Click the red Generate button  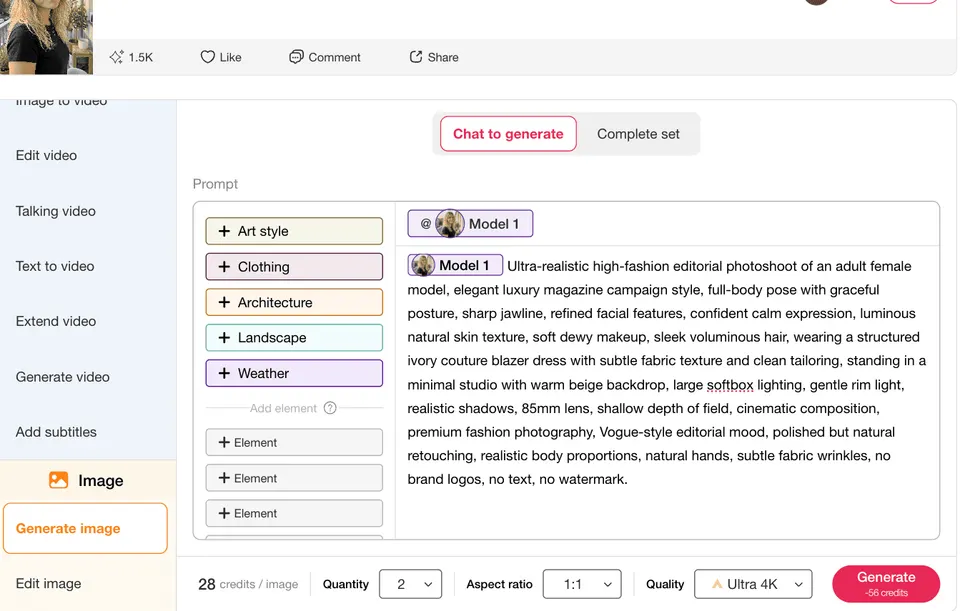point(886,583)
